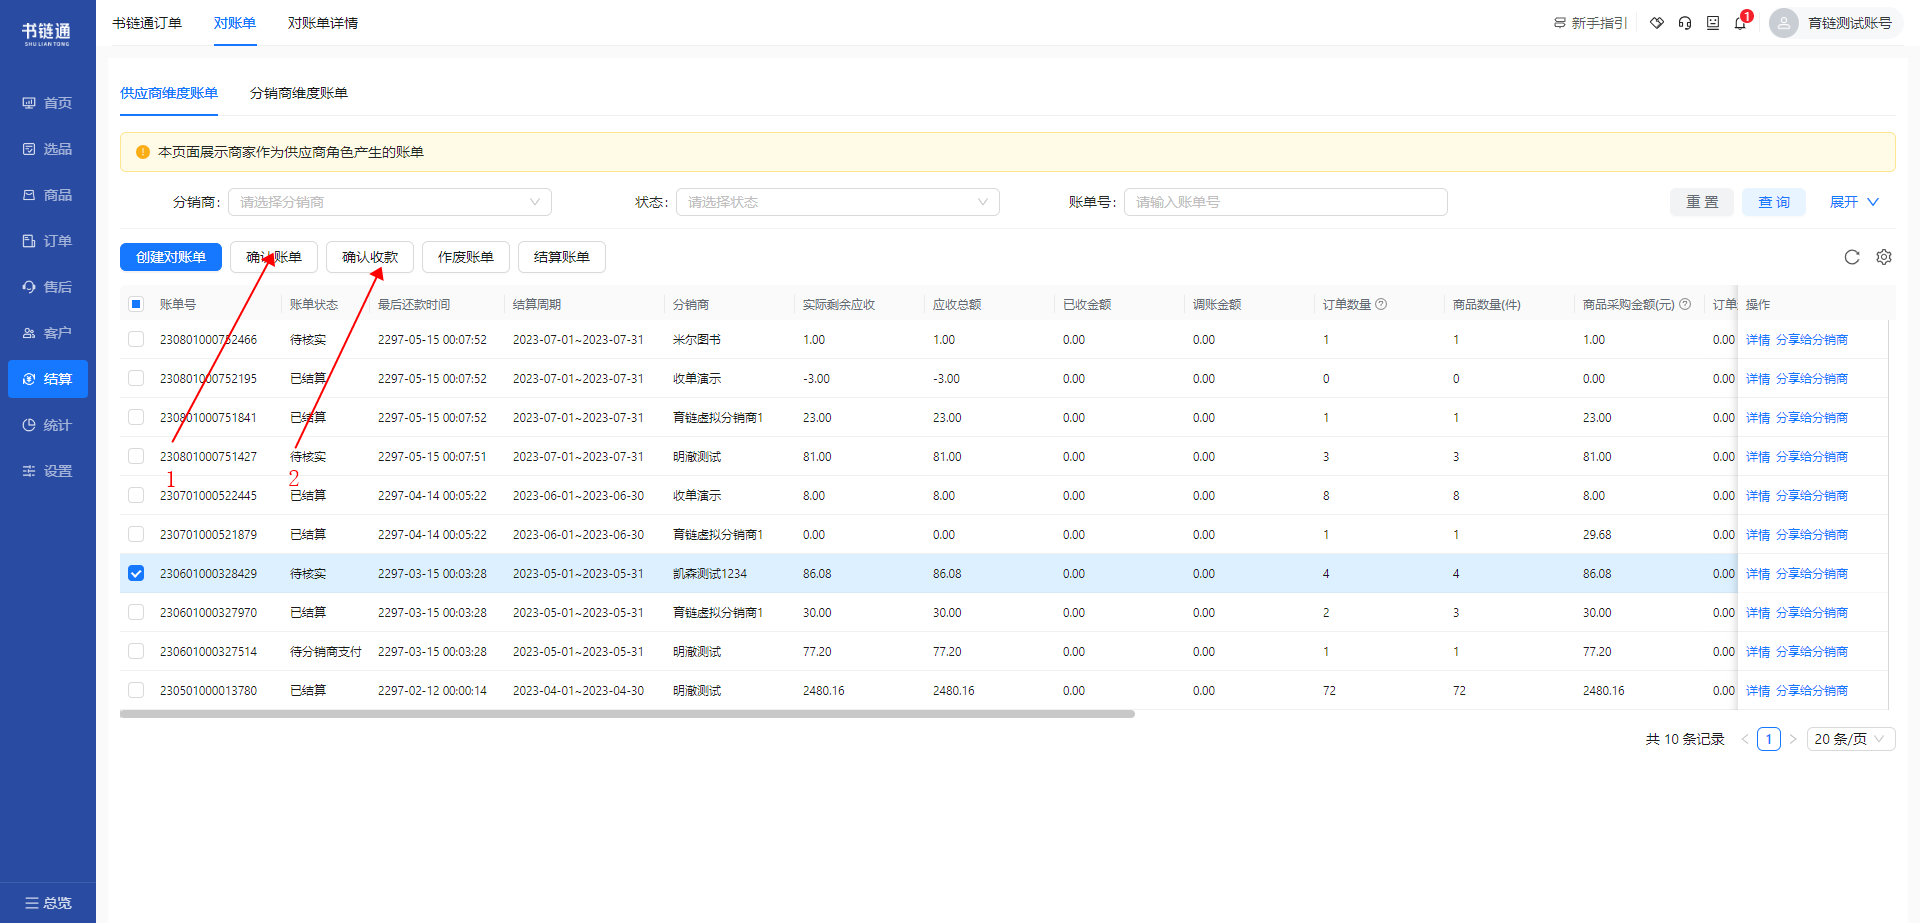
Task: Go to the next page arrow
Action: [x=1793, y=739]
